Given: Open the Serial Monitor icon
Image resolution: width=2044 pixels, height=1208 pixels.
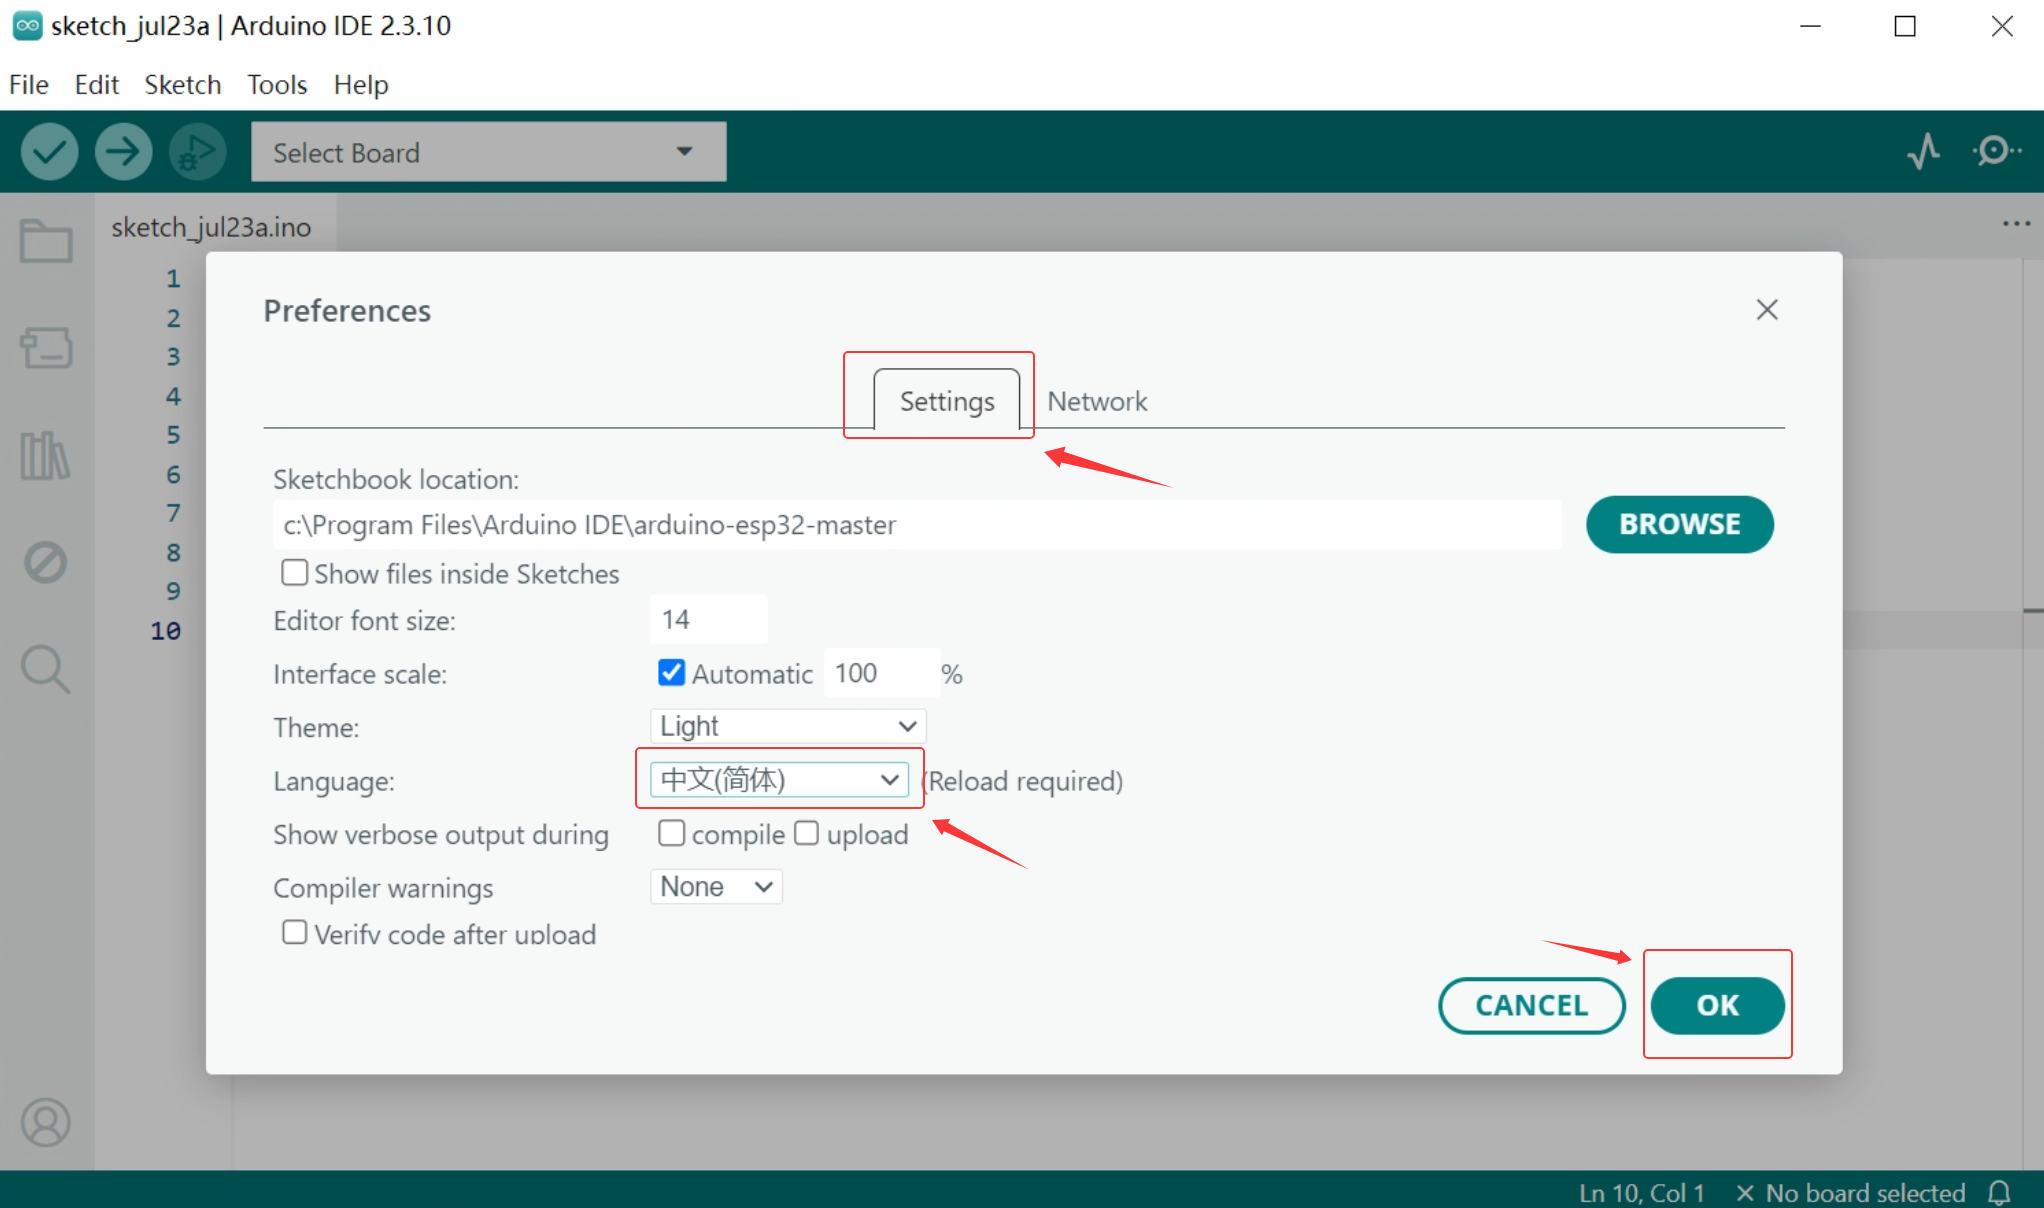Looking at the screenshot, I should (1996, 152).
